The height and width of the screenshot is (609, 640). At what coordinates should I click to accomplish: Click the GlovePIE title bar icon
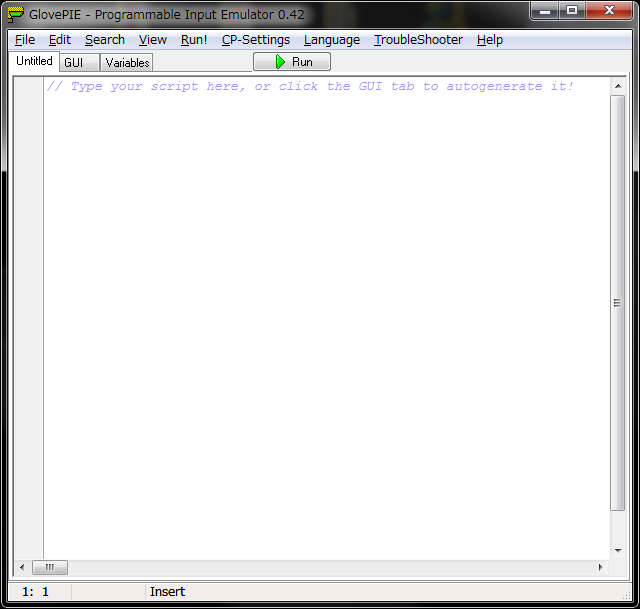tap(16, 15)
